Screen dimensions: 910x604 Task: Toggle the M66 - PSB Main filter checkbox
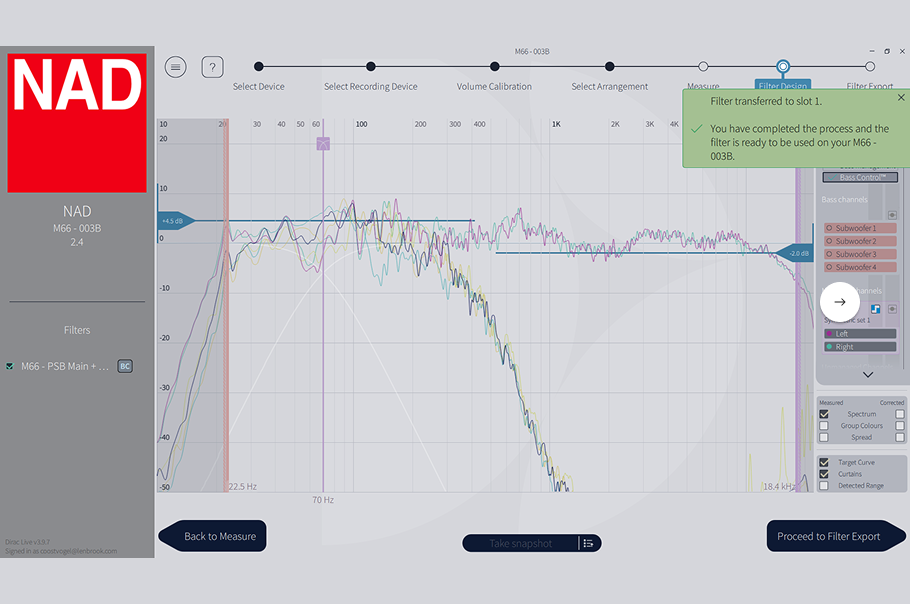(10, 367)
